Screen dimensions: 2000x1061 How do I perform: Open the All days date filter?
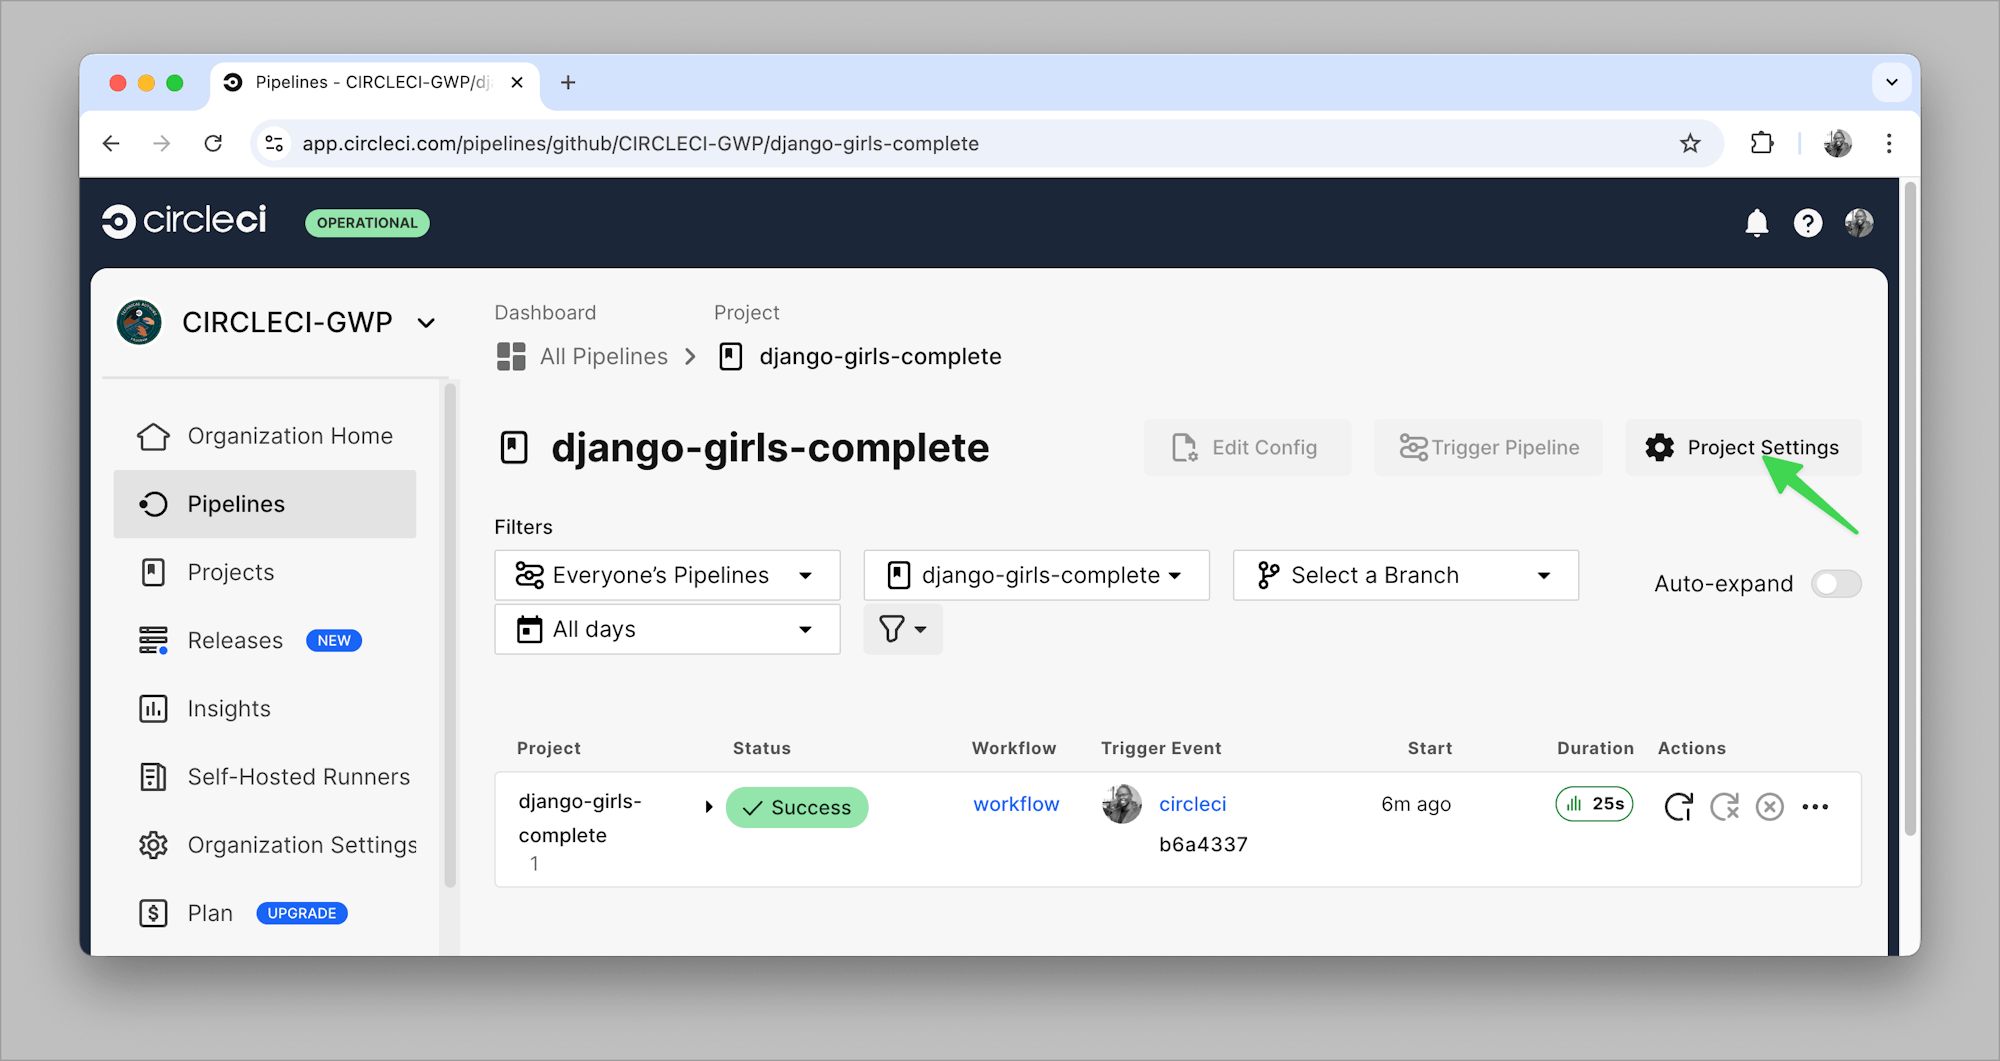coord(667,629)
